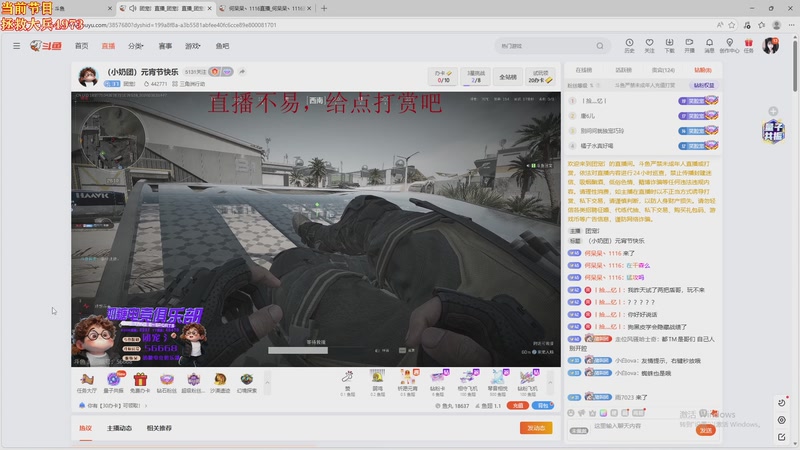The image size is (800, 450).
Task: Open 沙漠遗迹 activity icon
Action: [x=220, y=383]
